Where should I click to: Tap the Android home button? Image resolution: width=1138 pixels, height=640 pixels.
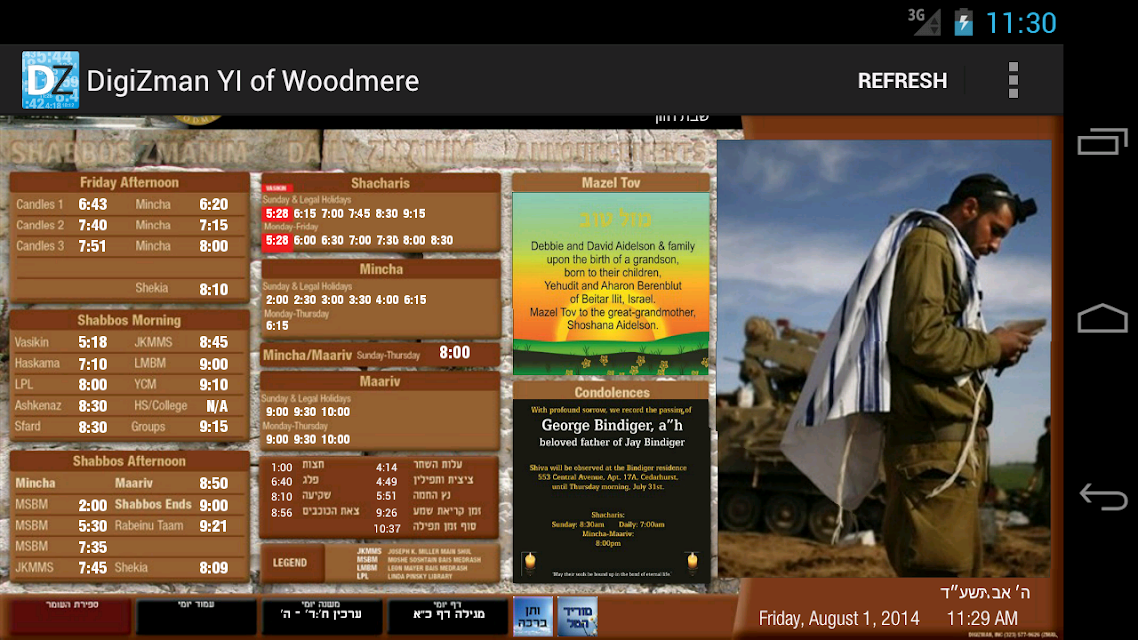(x=1102, y=319)
